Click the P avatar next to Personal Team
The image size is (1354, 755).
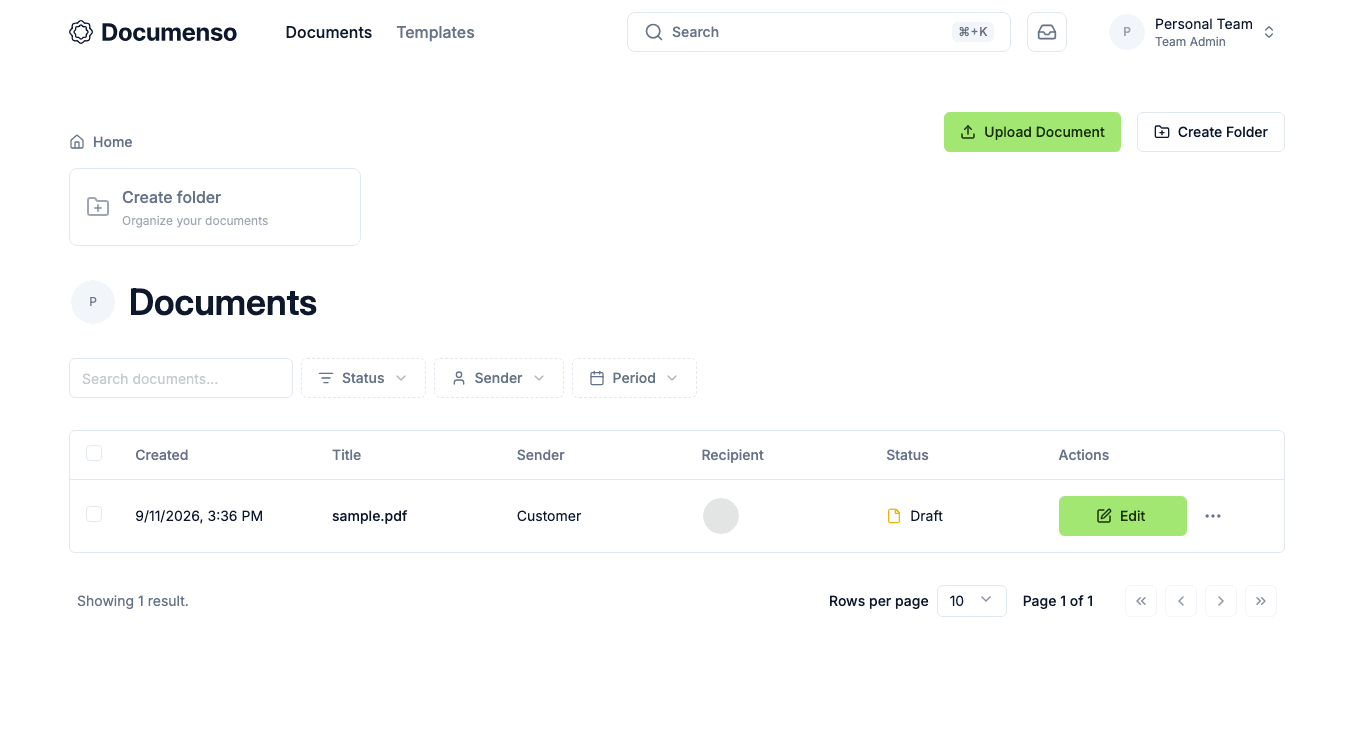(1127, 32)
